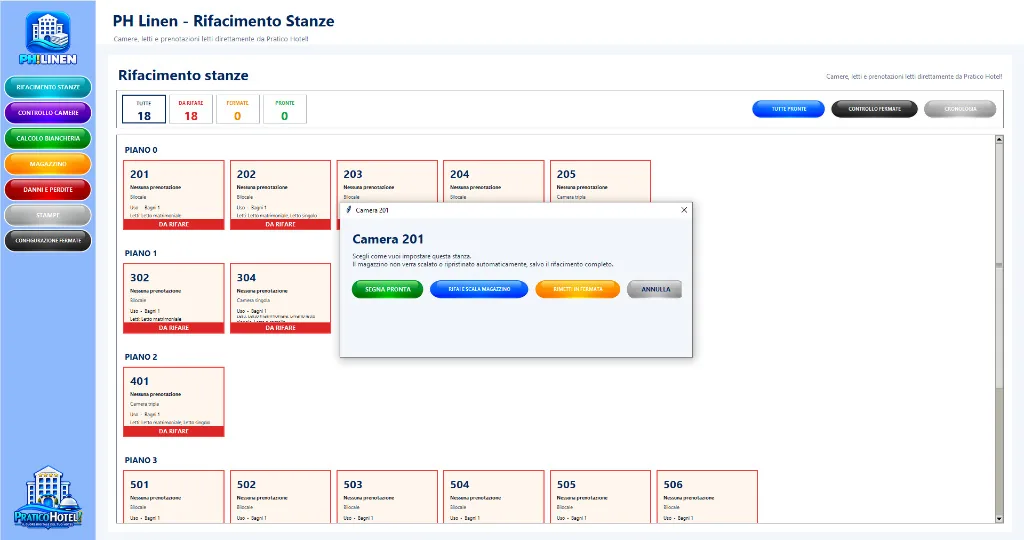Click the PIANO 0 heading
The image size is (1024, 540).
point(141,150)
